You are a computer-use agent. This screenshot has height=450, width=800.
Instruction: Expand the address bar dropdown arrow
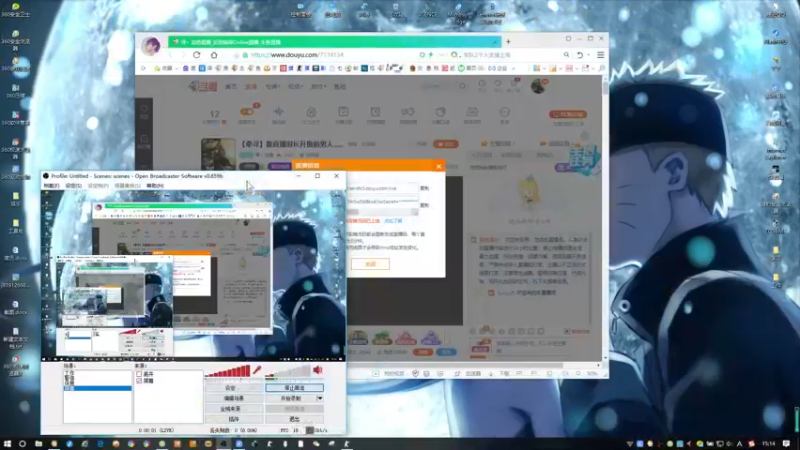[441, 55]
